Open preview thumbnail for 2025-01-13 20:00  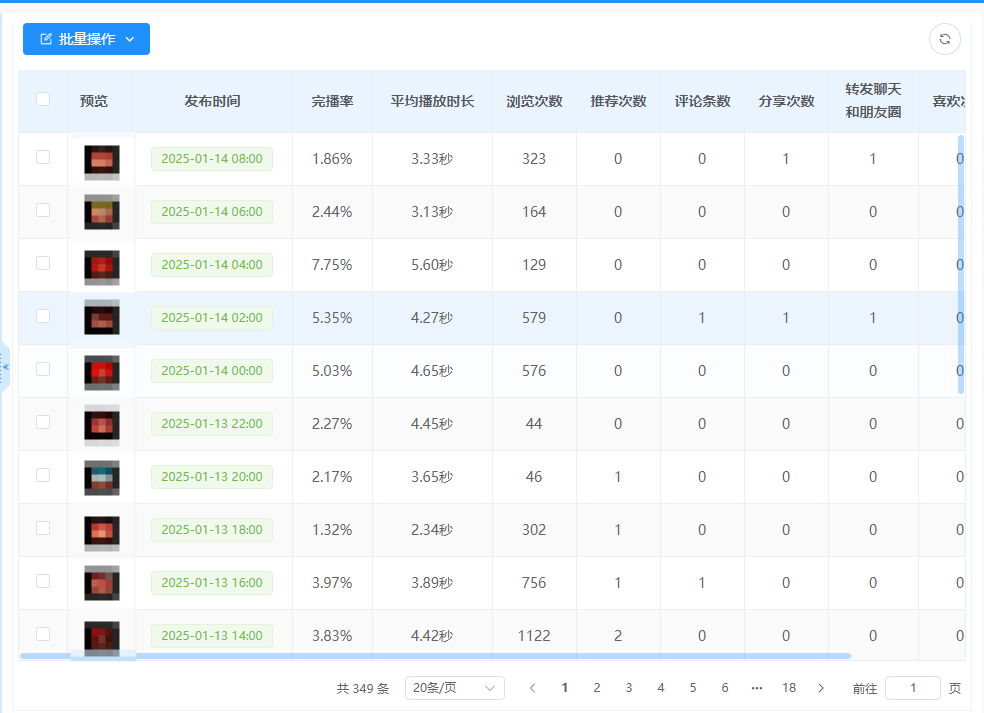[102, 478]
